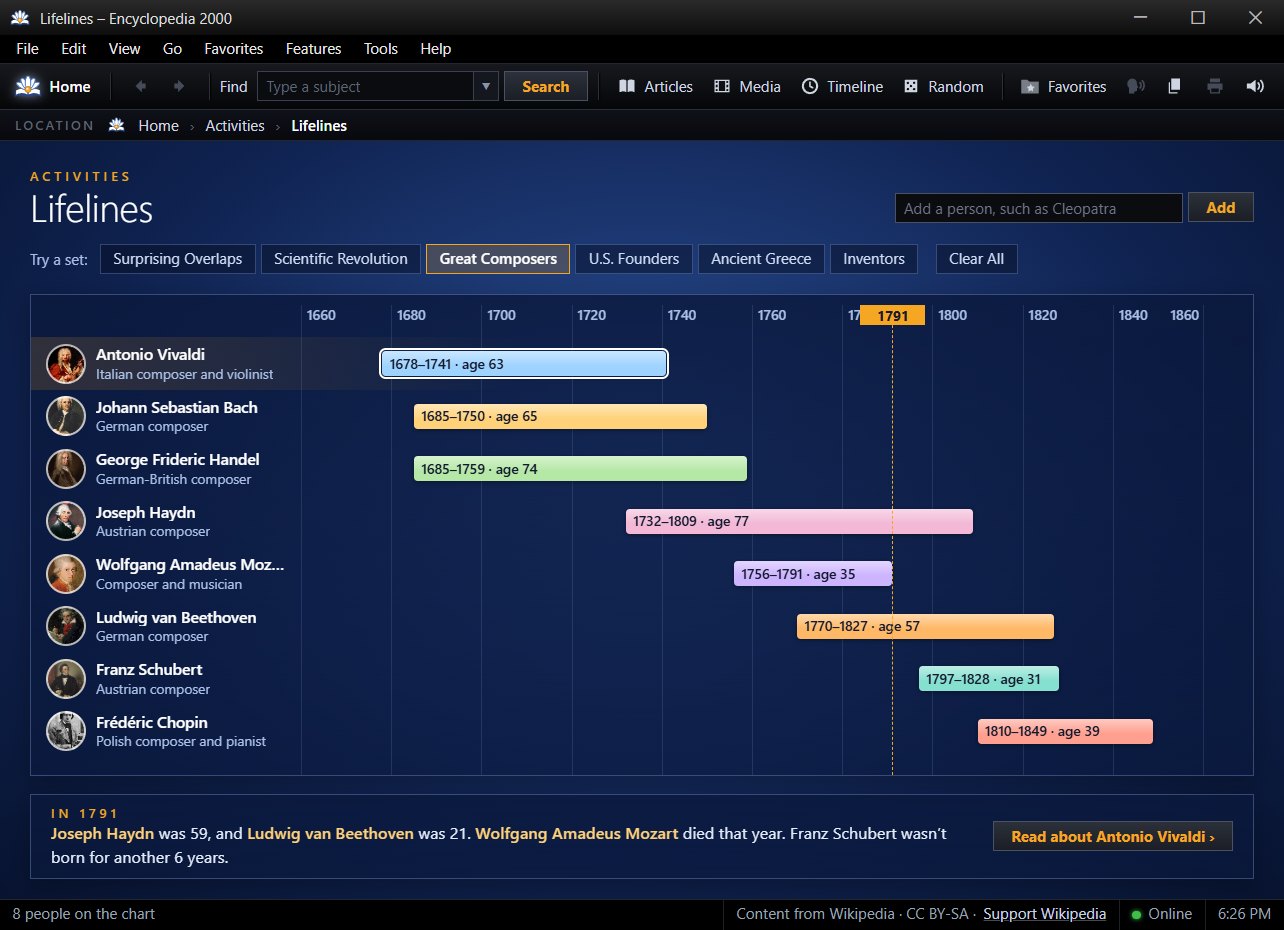The height and width of the screenshot is (930, 1284).
Task: Select Antonio Vivaldi's portrait thumbnail
Action: [x=66, y=364]
